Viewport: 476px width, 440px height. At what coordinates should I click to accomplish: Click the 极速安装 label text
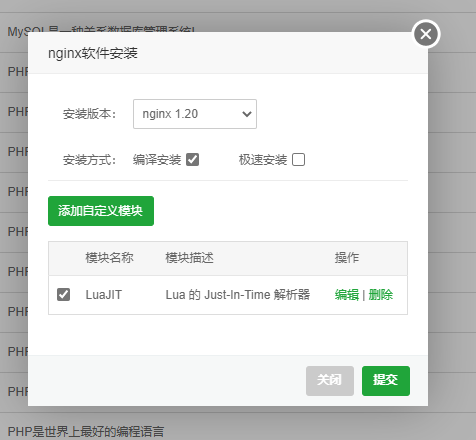click(263, 160)
